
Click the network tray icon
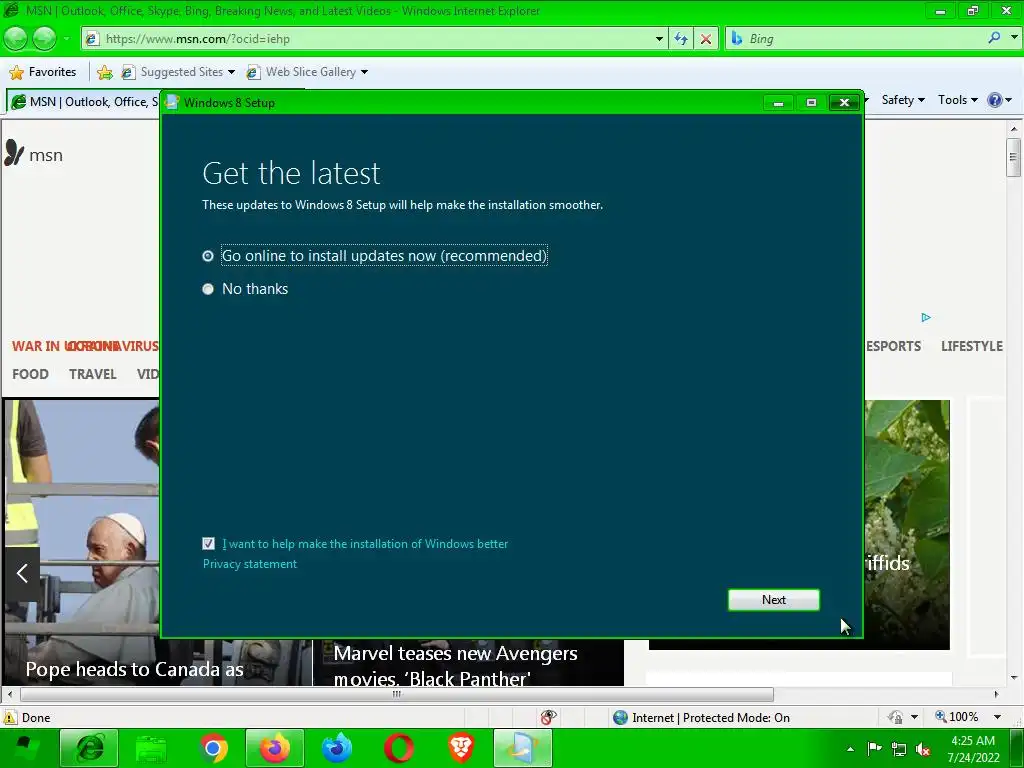[899, 749]
